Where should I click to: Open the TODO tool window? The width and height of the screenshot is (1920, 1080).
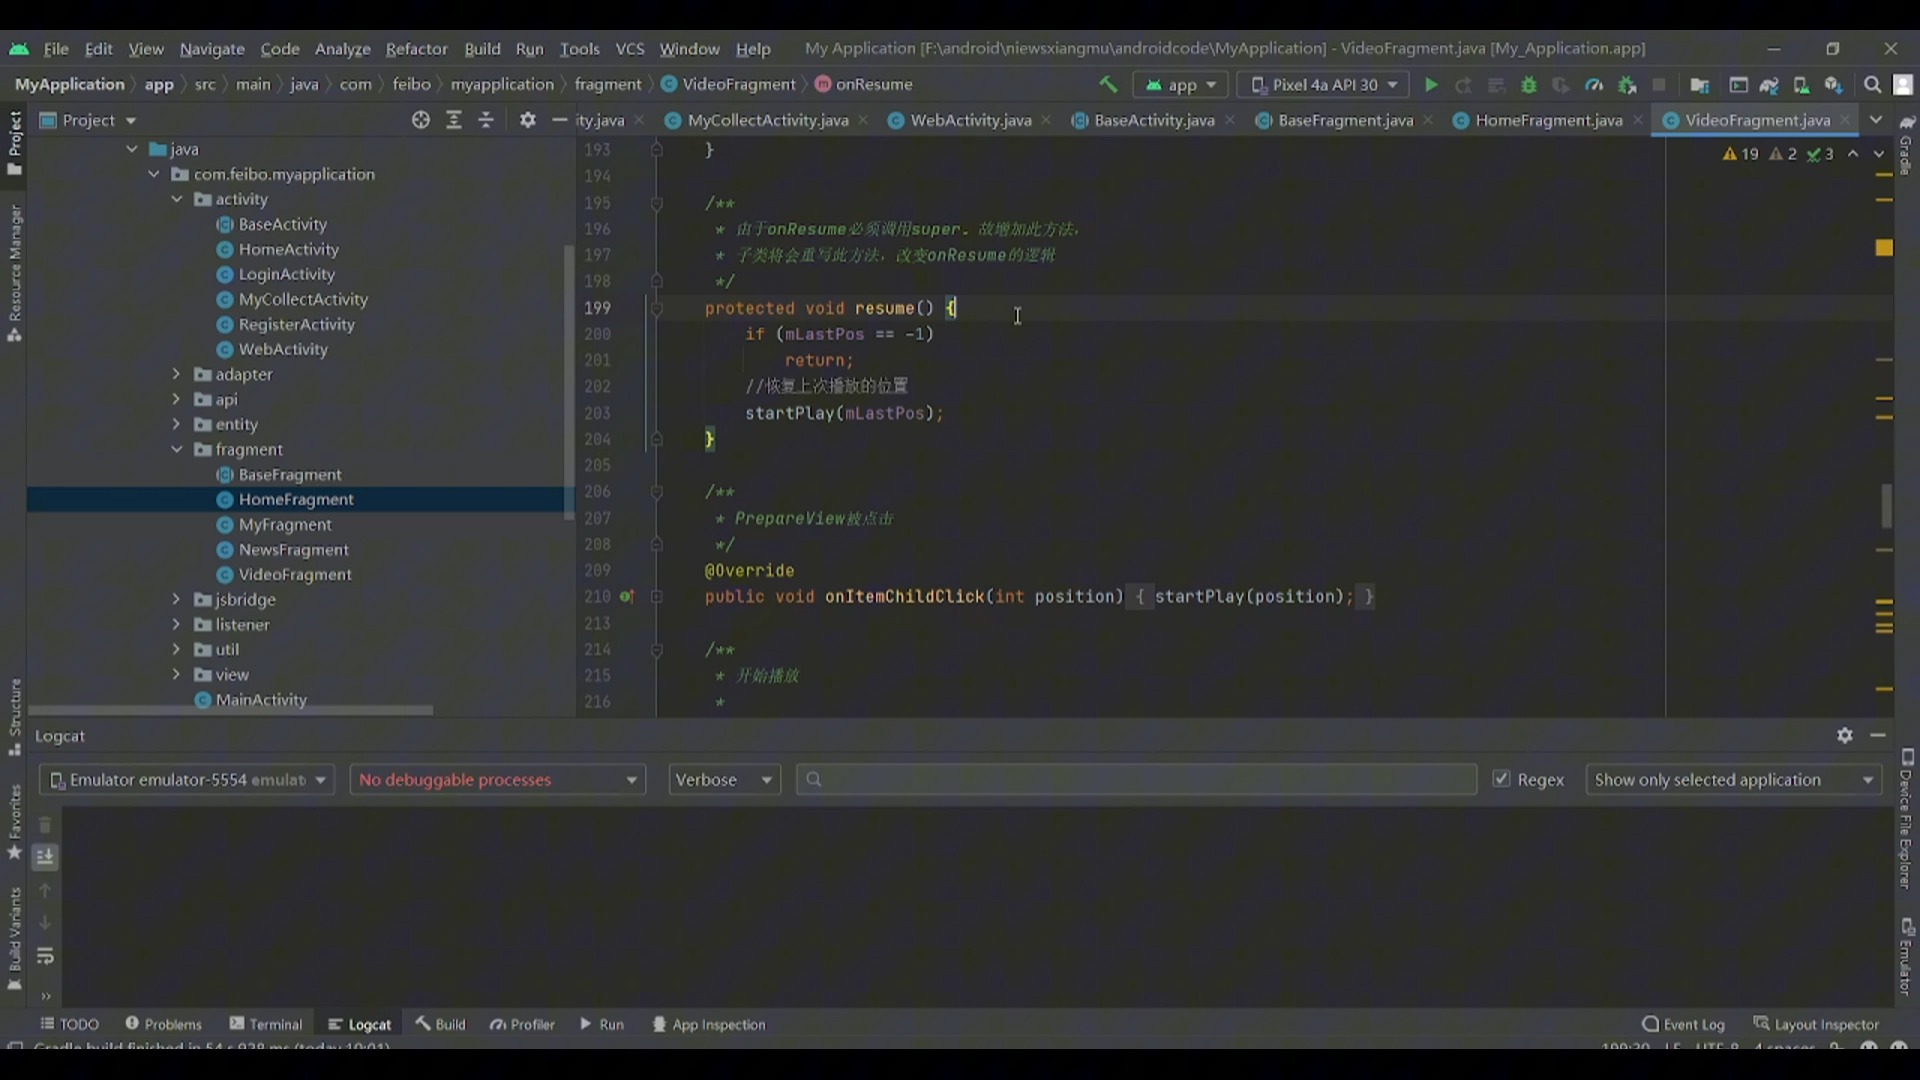[x=69, y=1024]
